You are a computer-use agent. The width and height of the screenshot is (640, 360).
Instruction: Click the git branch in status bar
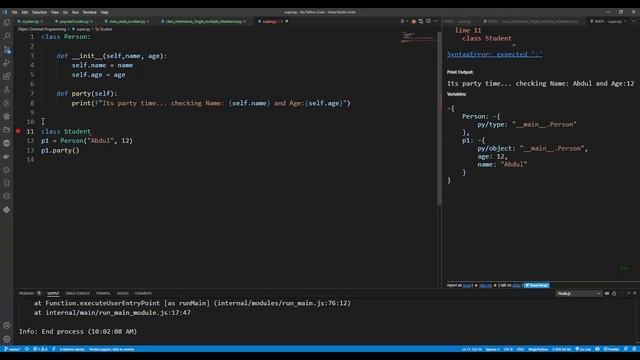coord(12,349)
